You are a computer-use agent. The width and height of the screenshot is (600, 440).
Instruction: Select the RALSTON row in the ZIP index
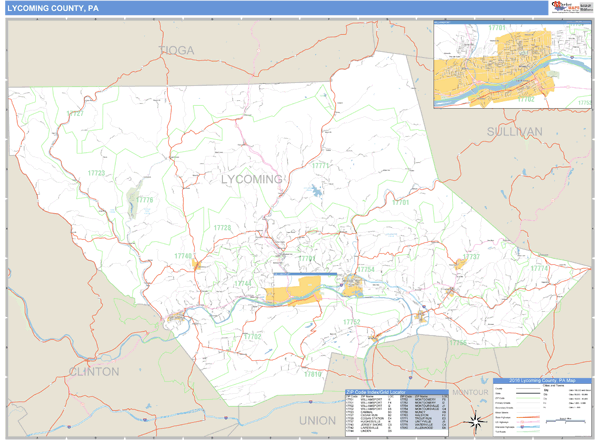[x=424, y=415]
